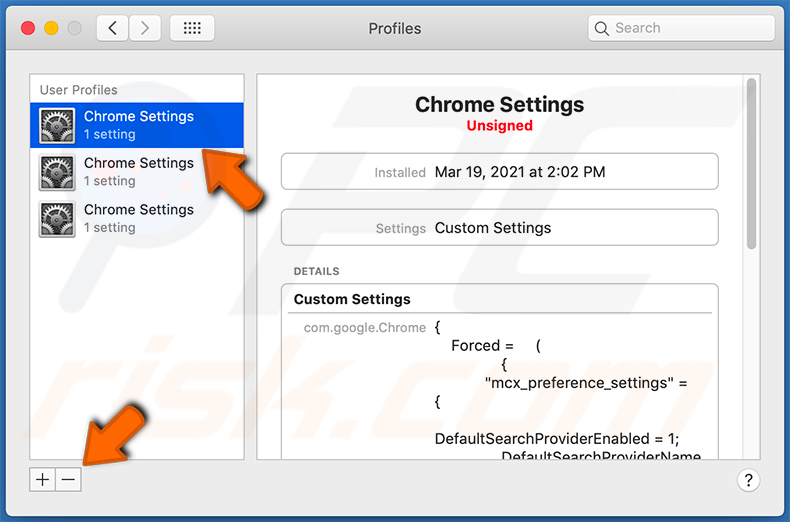Click the User Profiles list header

click(x=79, y=90)
